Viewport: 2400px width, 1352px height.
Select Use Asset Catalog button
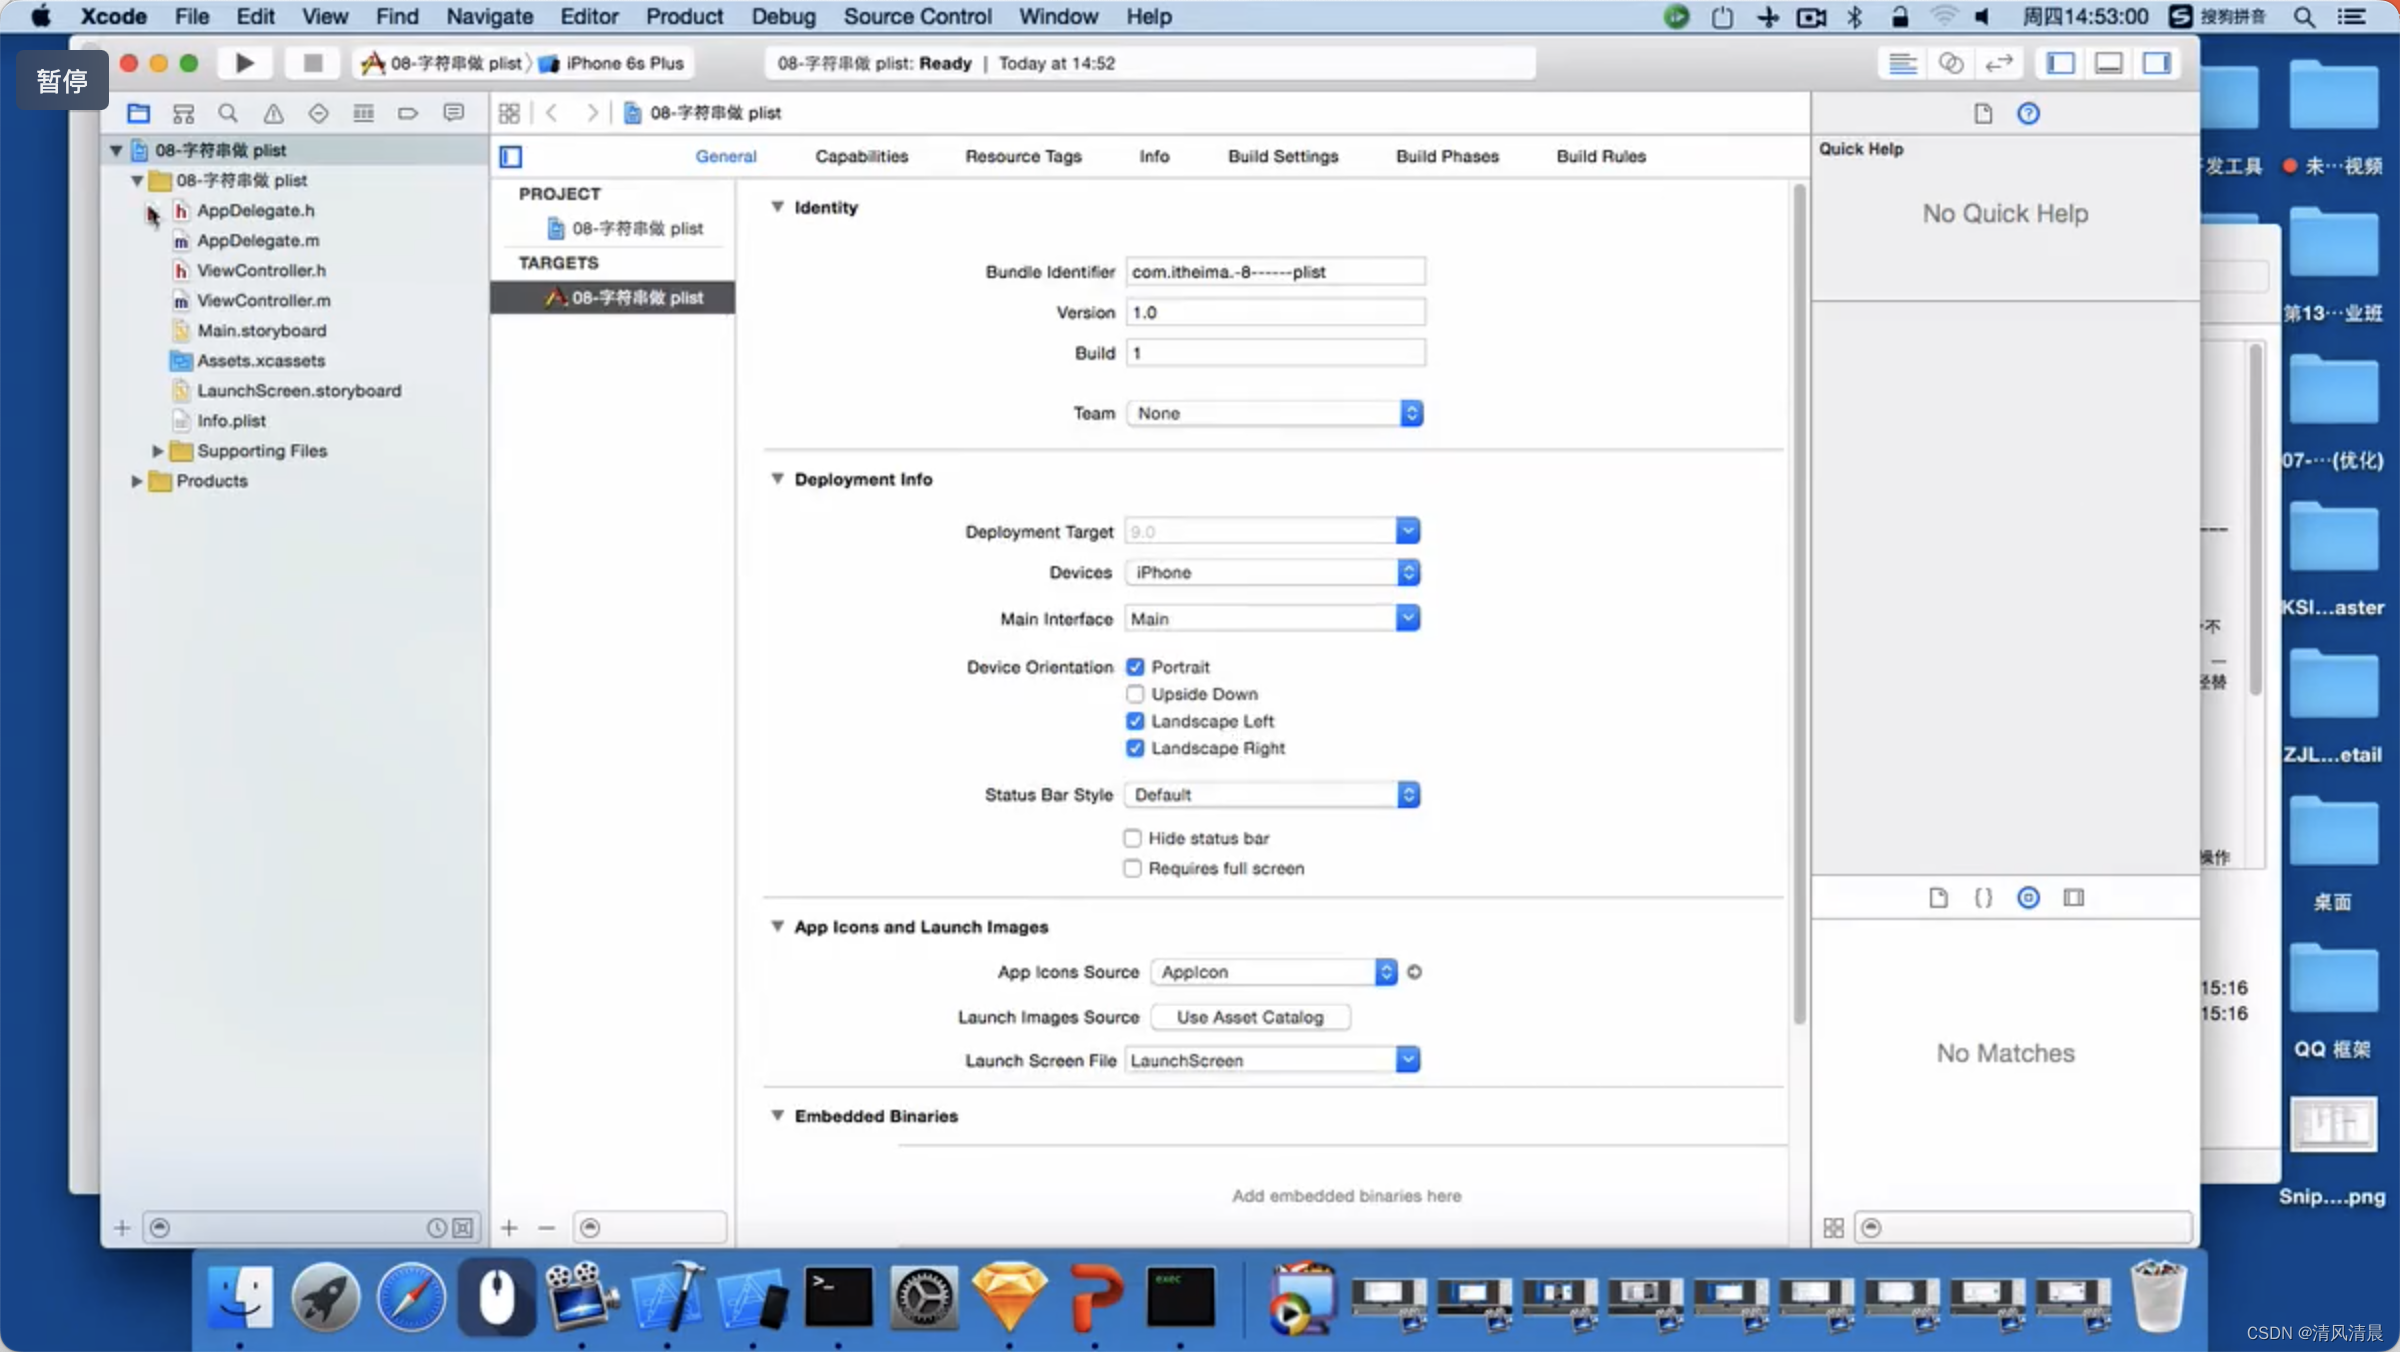tap(1249, 1017)
